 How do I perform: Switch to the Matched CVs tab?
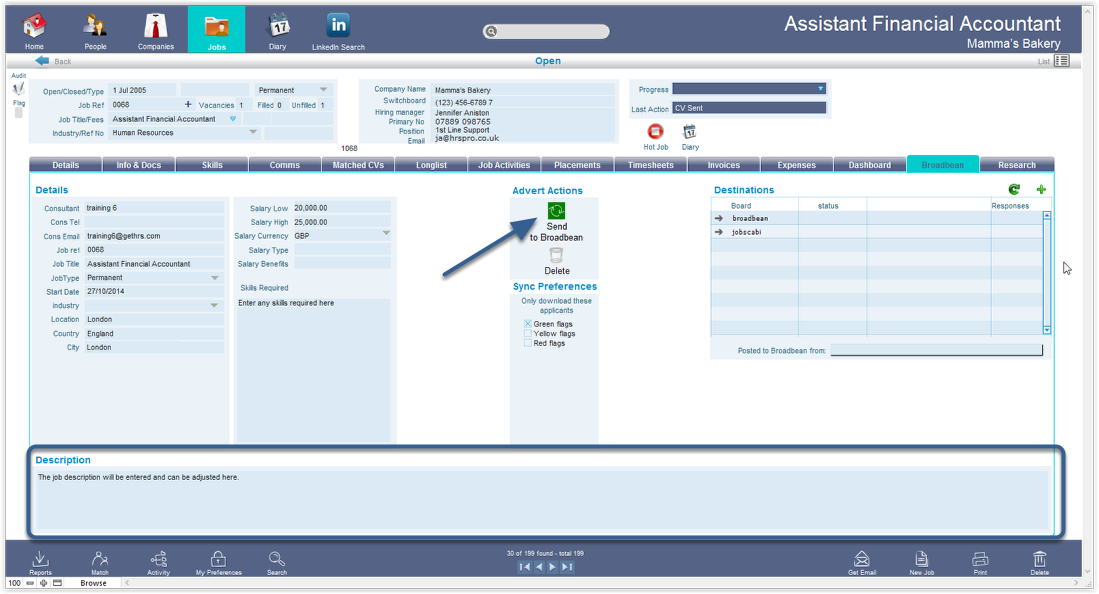click(x=358, y=165)
